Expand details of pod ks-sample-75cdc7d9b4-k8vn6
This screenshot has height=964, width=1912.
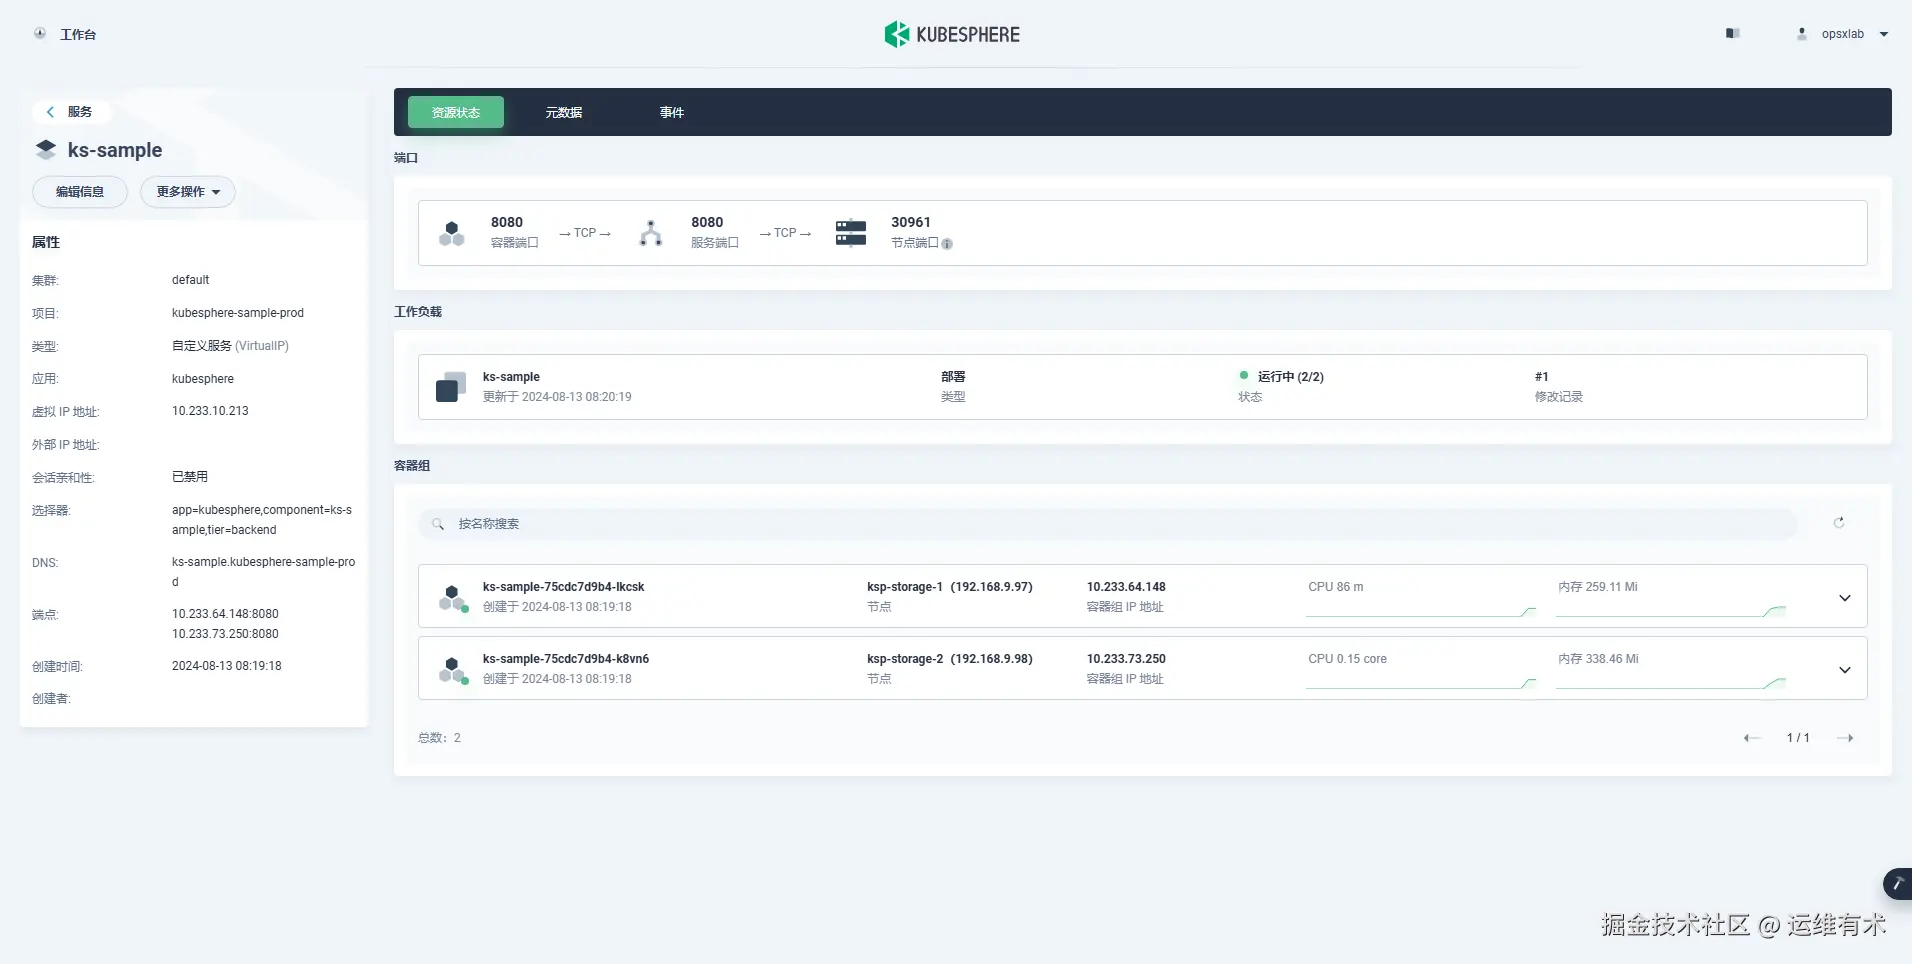point(1843,669)
